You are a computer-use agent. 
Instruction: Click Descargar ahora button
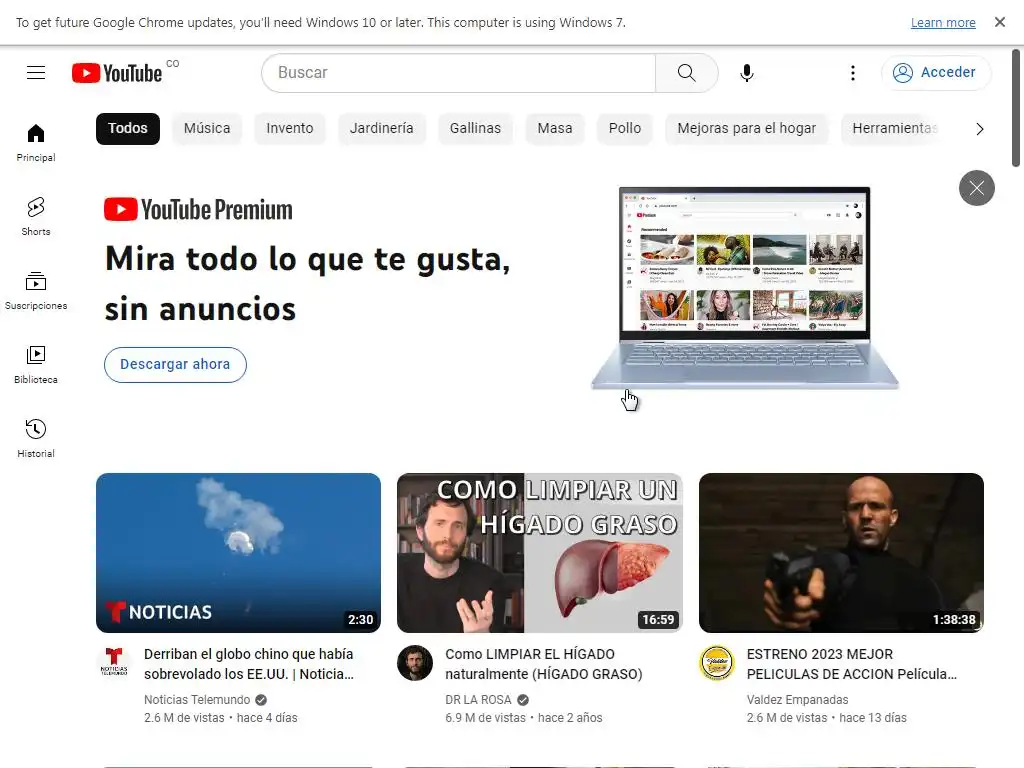pyautogui.click(x=175, y=364)
